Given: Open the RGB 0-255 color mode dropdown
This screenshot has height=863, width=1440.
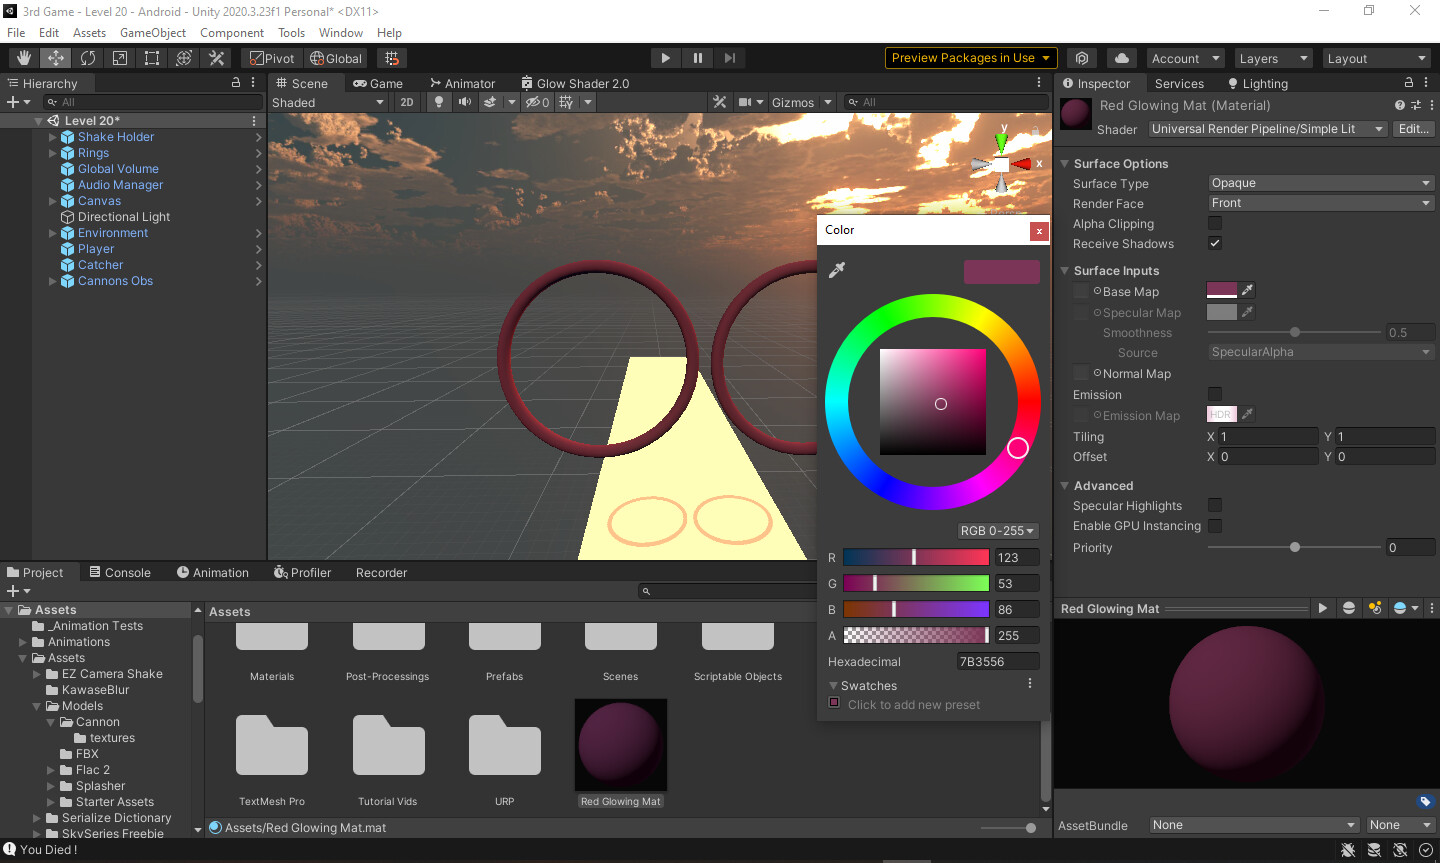Looking at the screenshot, I should (997, 530).
